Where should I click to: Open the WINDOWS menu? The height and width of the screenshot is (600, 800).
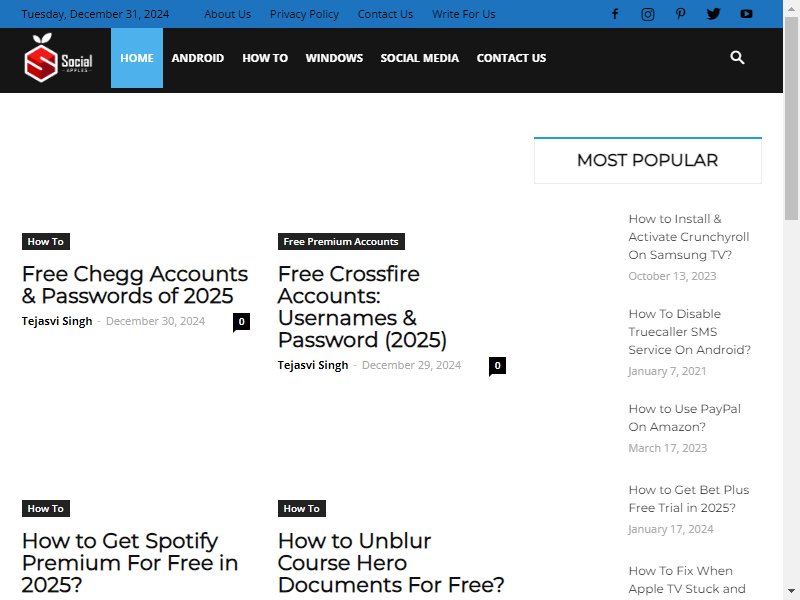pyautogui.click(x=334, y=58)
